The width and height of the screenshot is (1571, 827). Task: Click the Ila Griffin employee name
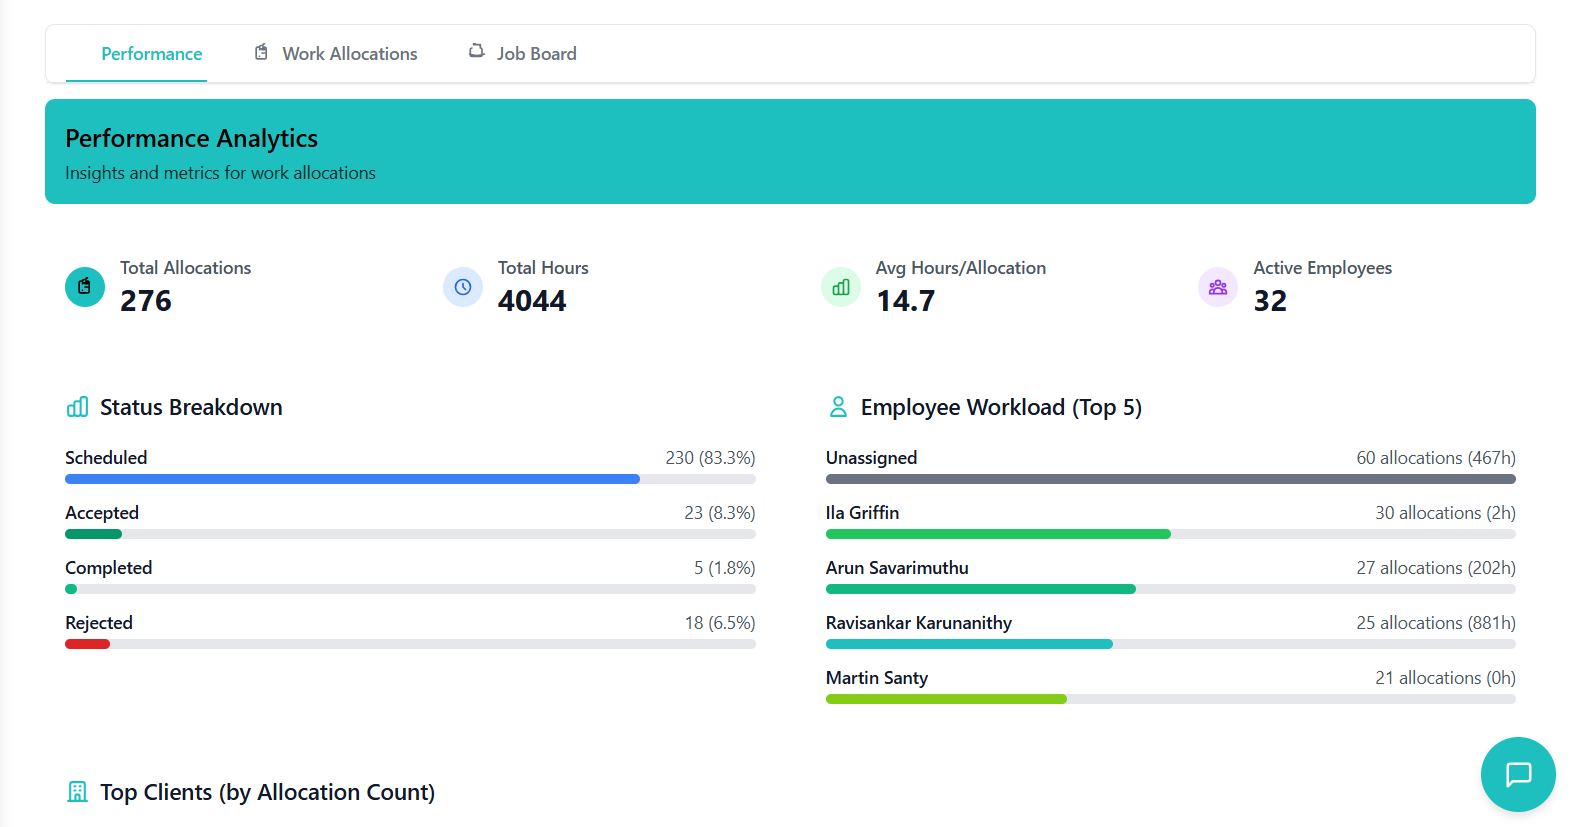coord(862,513)
